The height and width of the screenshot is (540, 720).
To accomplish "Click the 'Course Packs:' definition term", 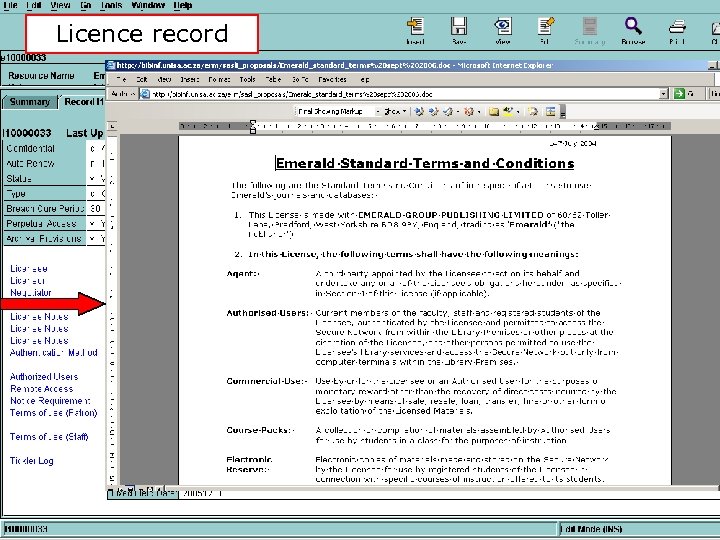I will [x=259, y=430].
